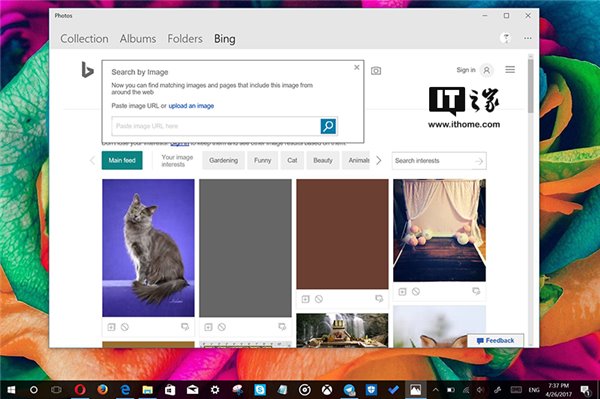Open the curtain backdrop photo
Screen dimensions: 600x399
(x=440, y=230)
